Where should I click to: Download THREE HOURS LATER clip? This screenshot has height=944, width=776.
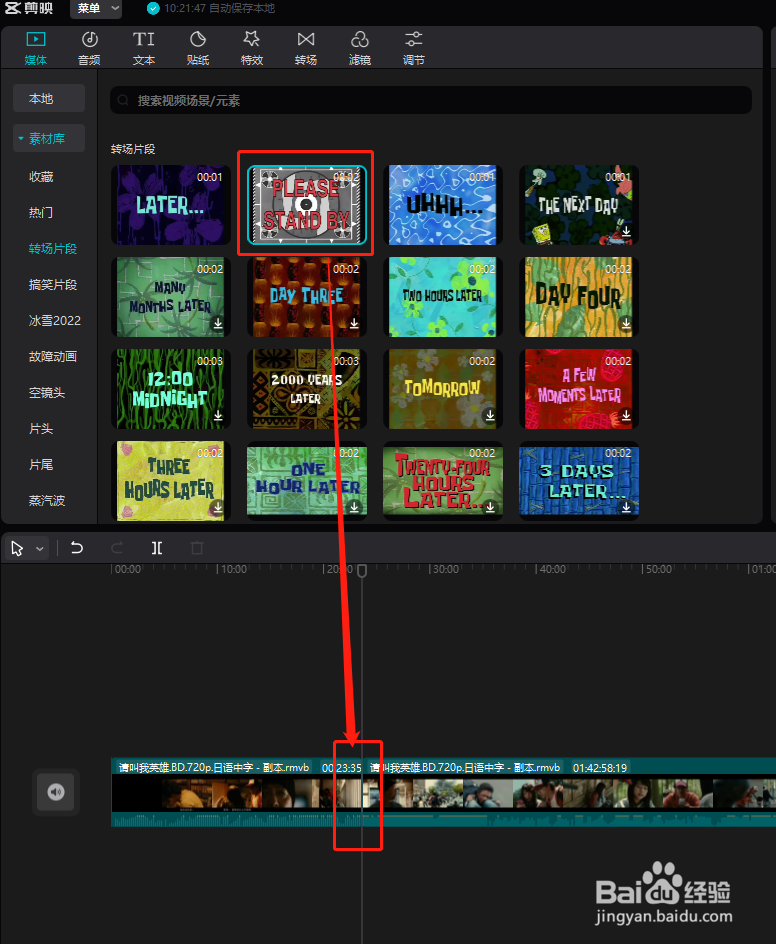(218, 508)
